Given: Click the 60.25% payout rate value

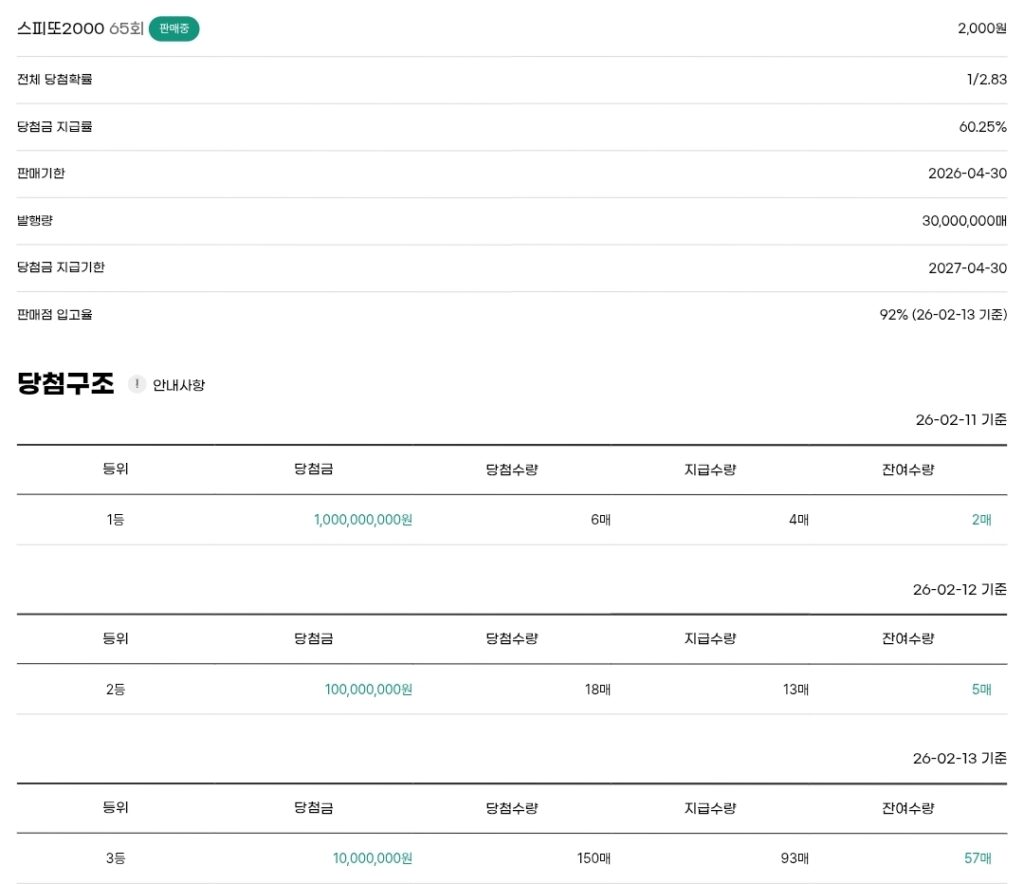Looking at the screenshot, I should 982,127.
